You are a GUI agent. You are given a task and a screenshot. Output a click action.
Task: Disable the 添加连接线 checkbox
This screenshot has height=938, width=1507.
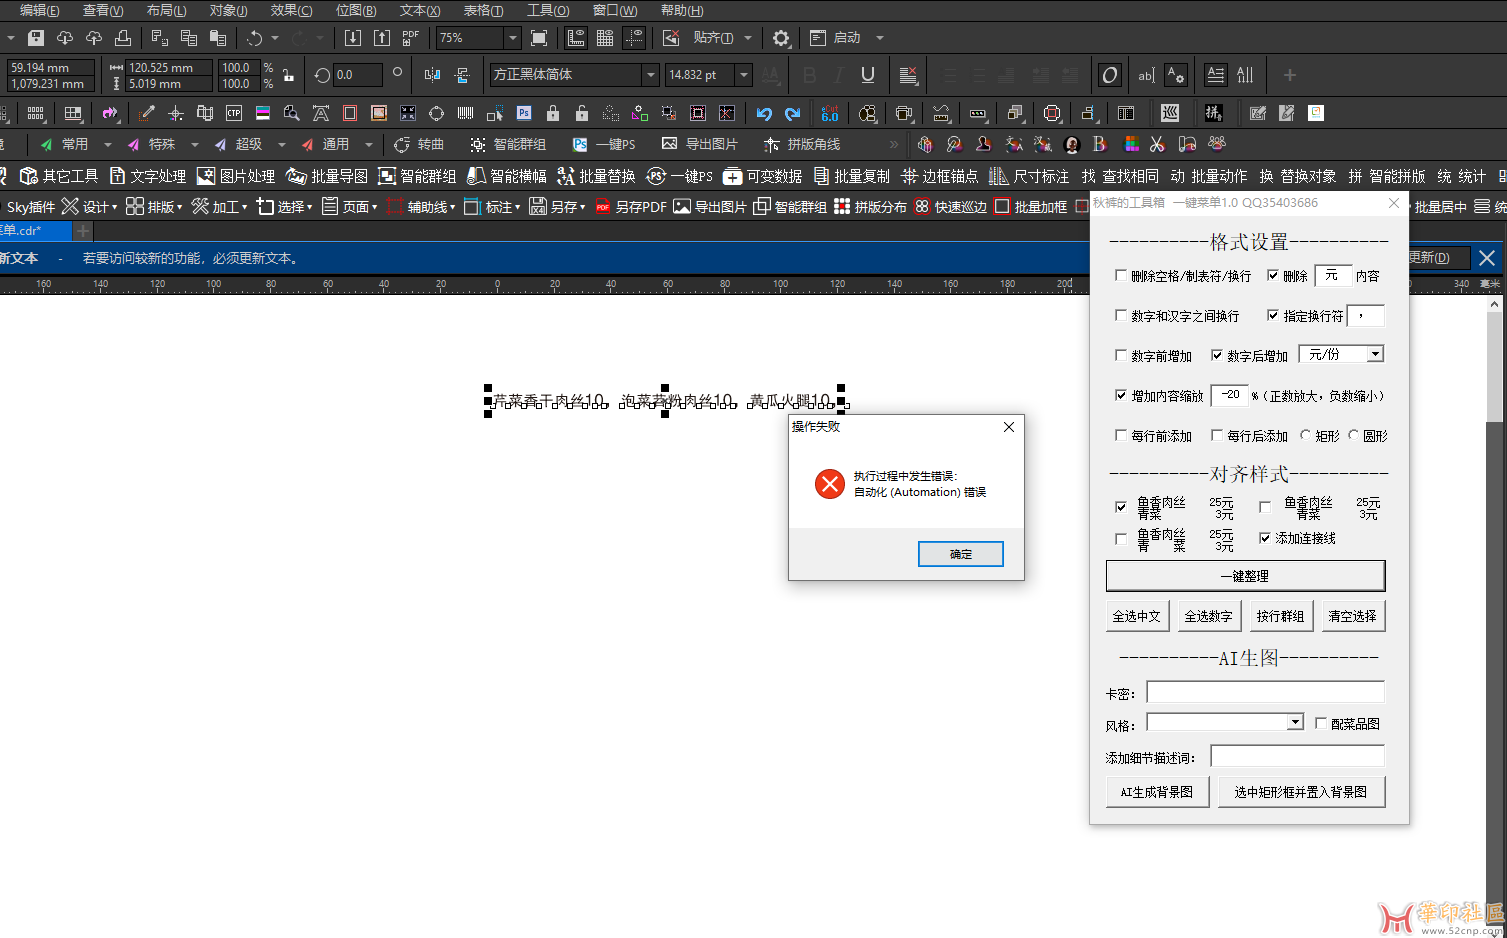1265,538
